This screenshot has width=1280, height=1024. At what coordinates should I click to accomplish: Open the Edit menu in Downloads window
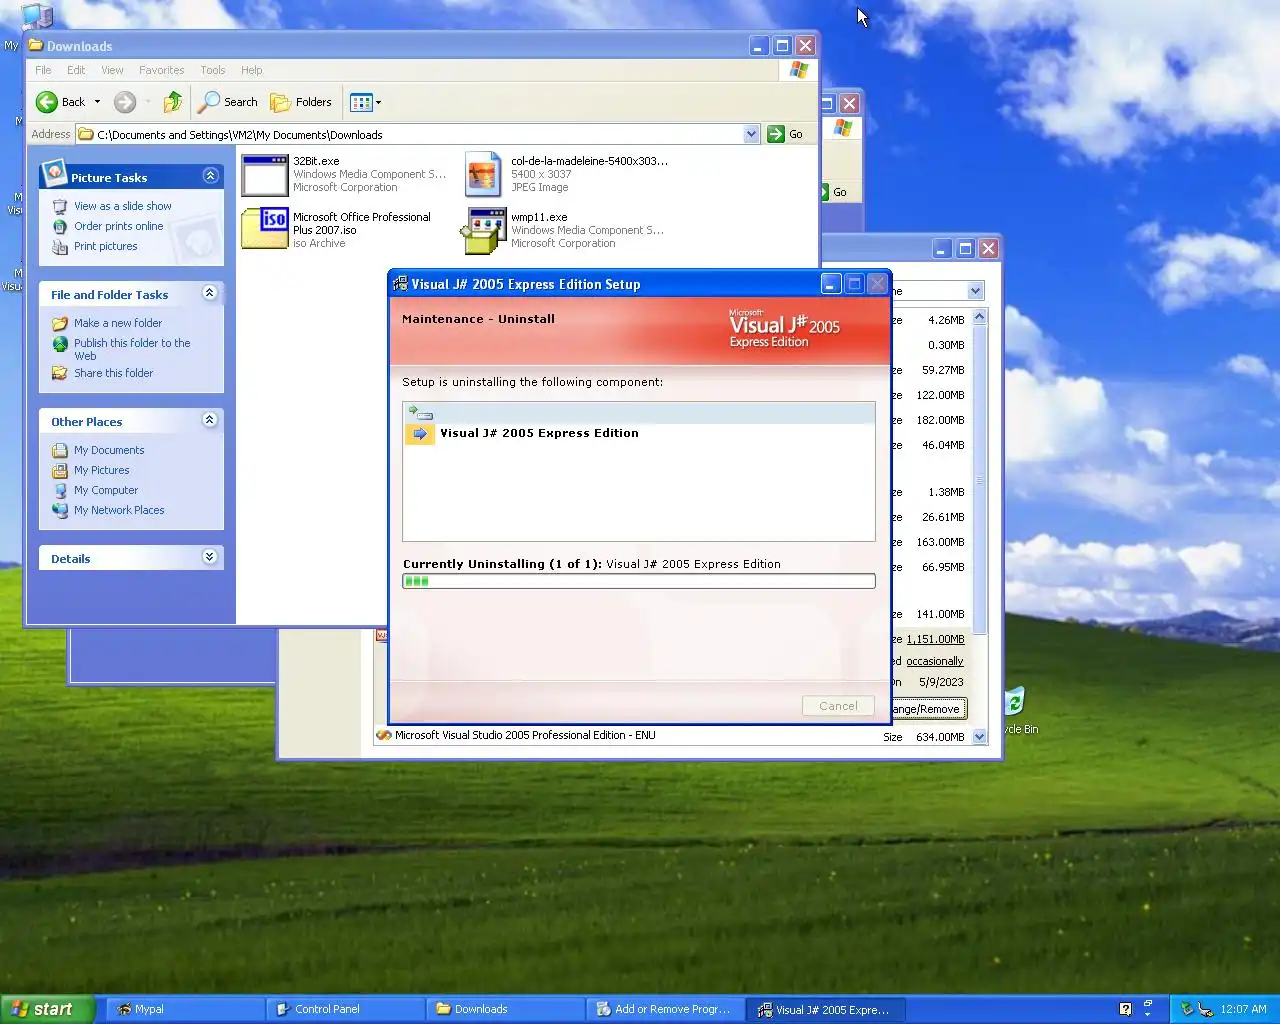coord(76,70)
